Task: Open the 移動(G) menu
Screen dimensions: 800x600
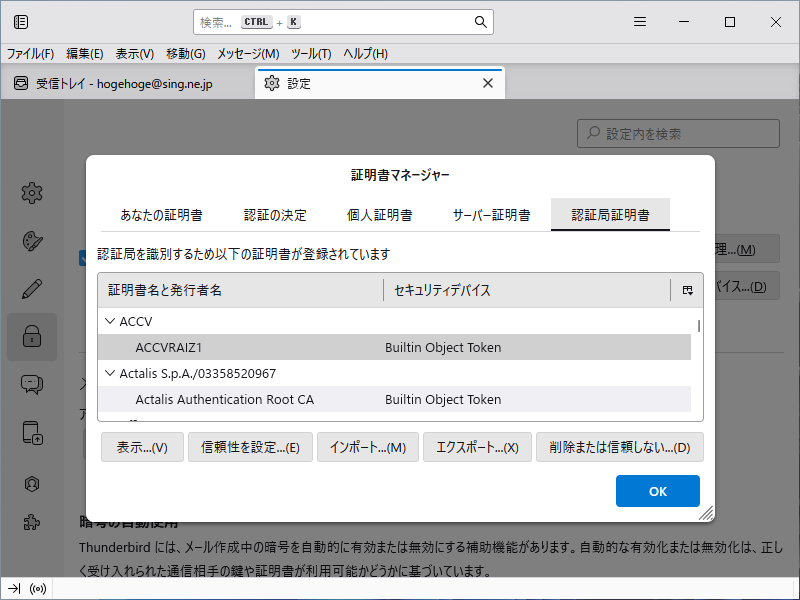Action: click(x=186, y=54)
